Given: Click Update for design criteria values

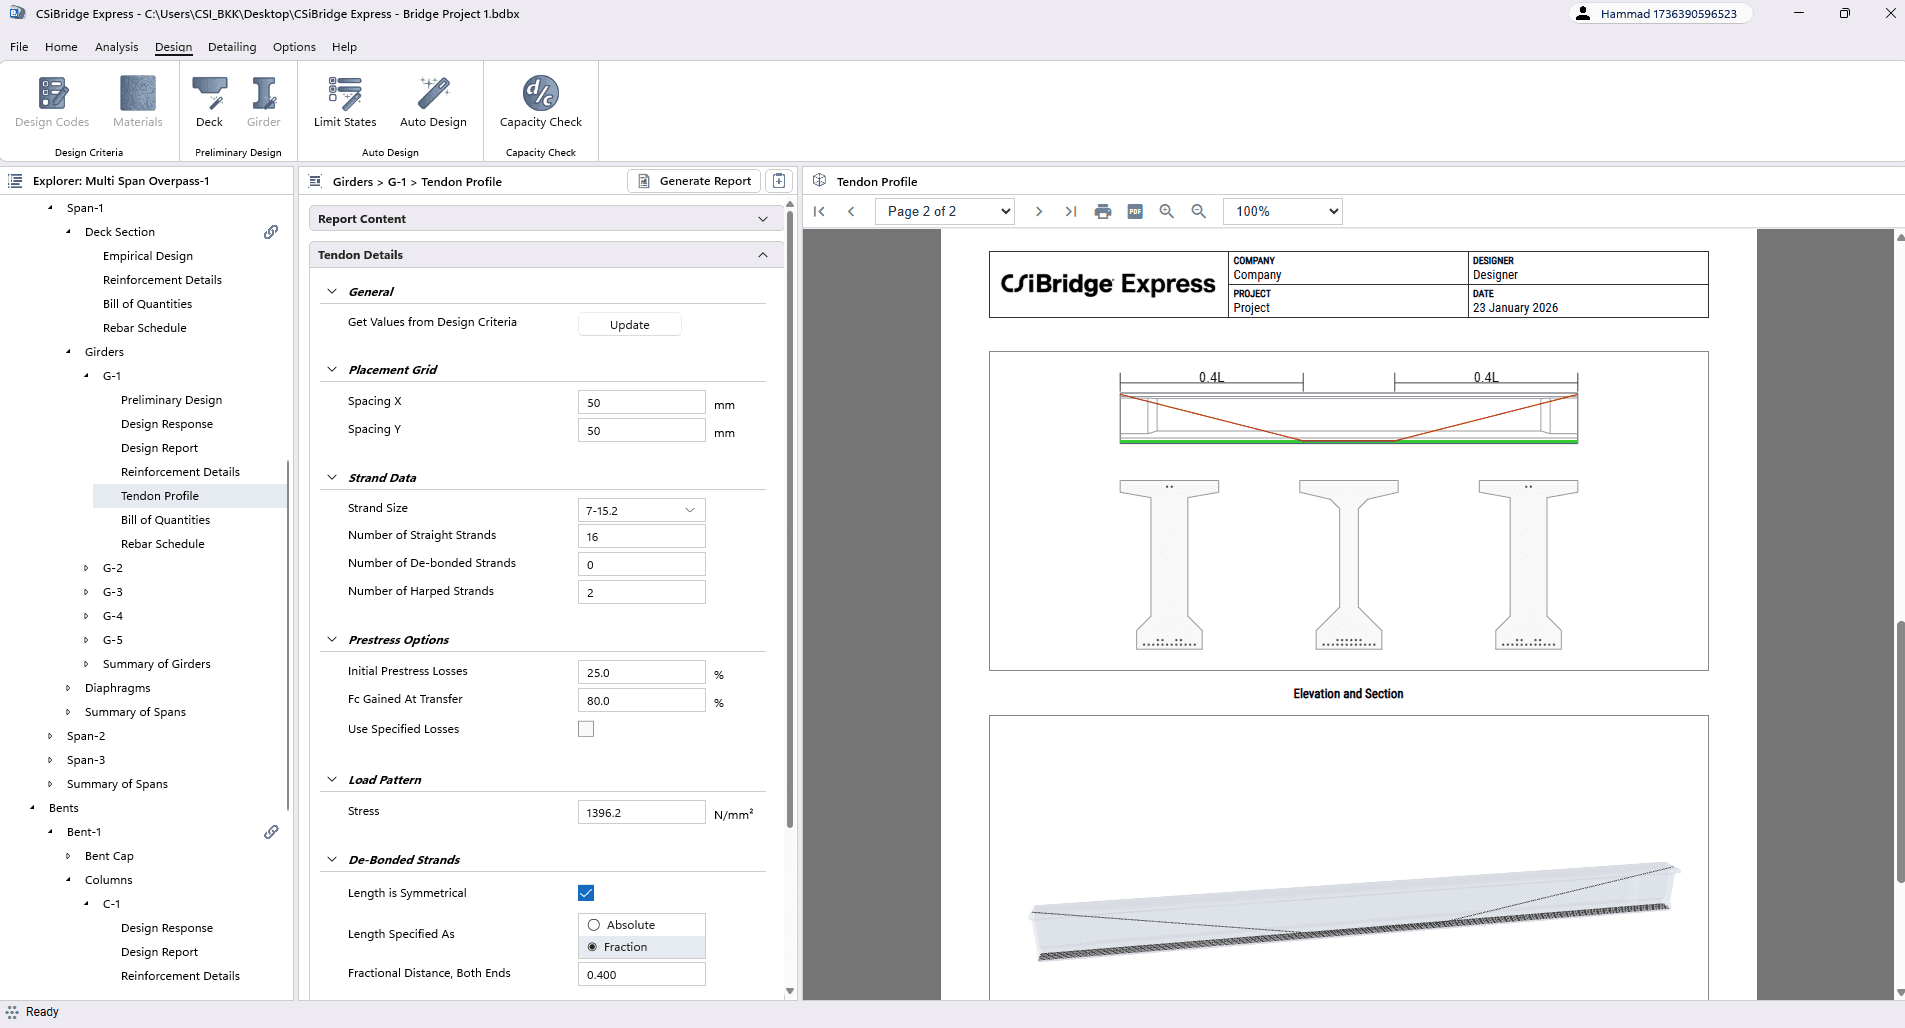Looking at the screenshot, I should pyautogui.click(x=629, y=325).
